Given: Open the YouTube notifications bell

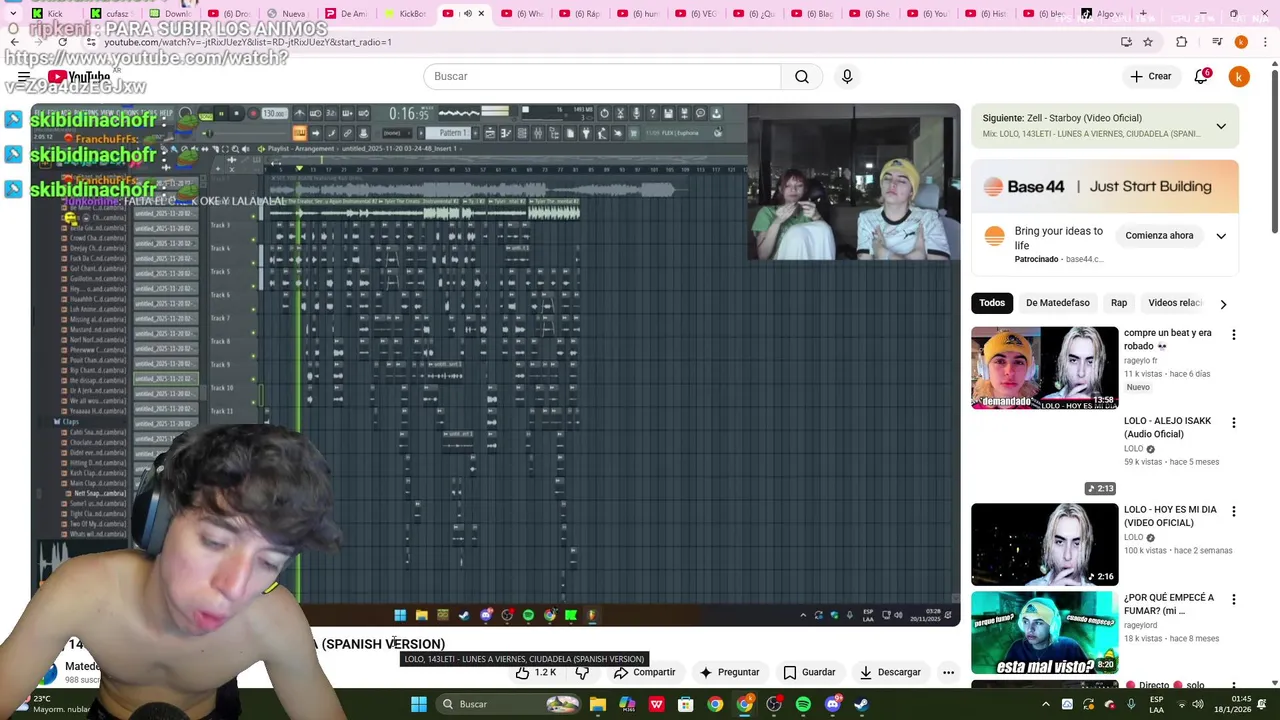Looking at the screenshot, I should 1201,76.
